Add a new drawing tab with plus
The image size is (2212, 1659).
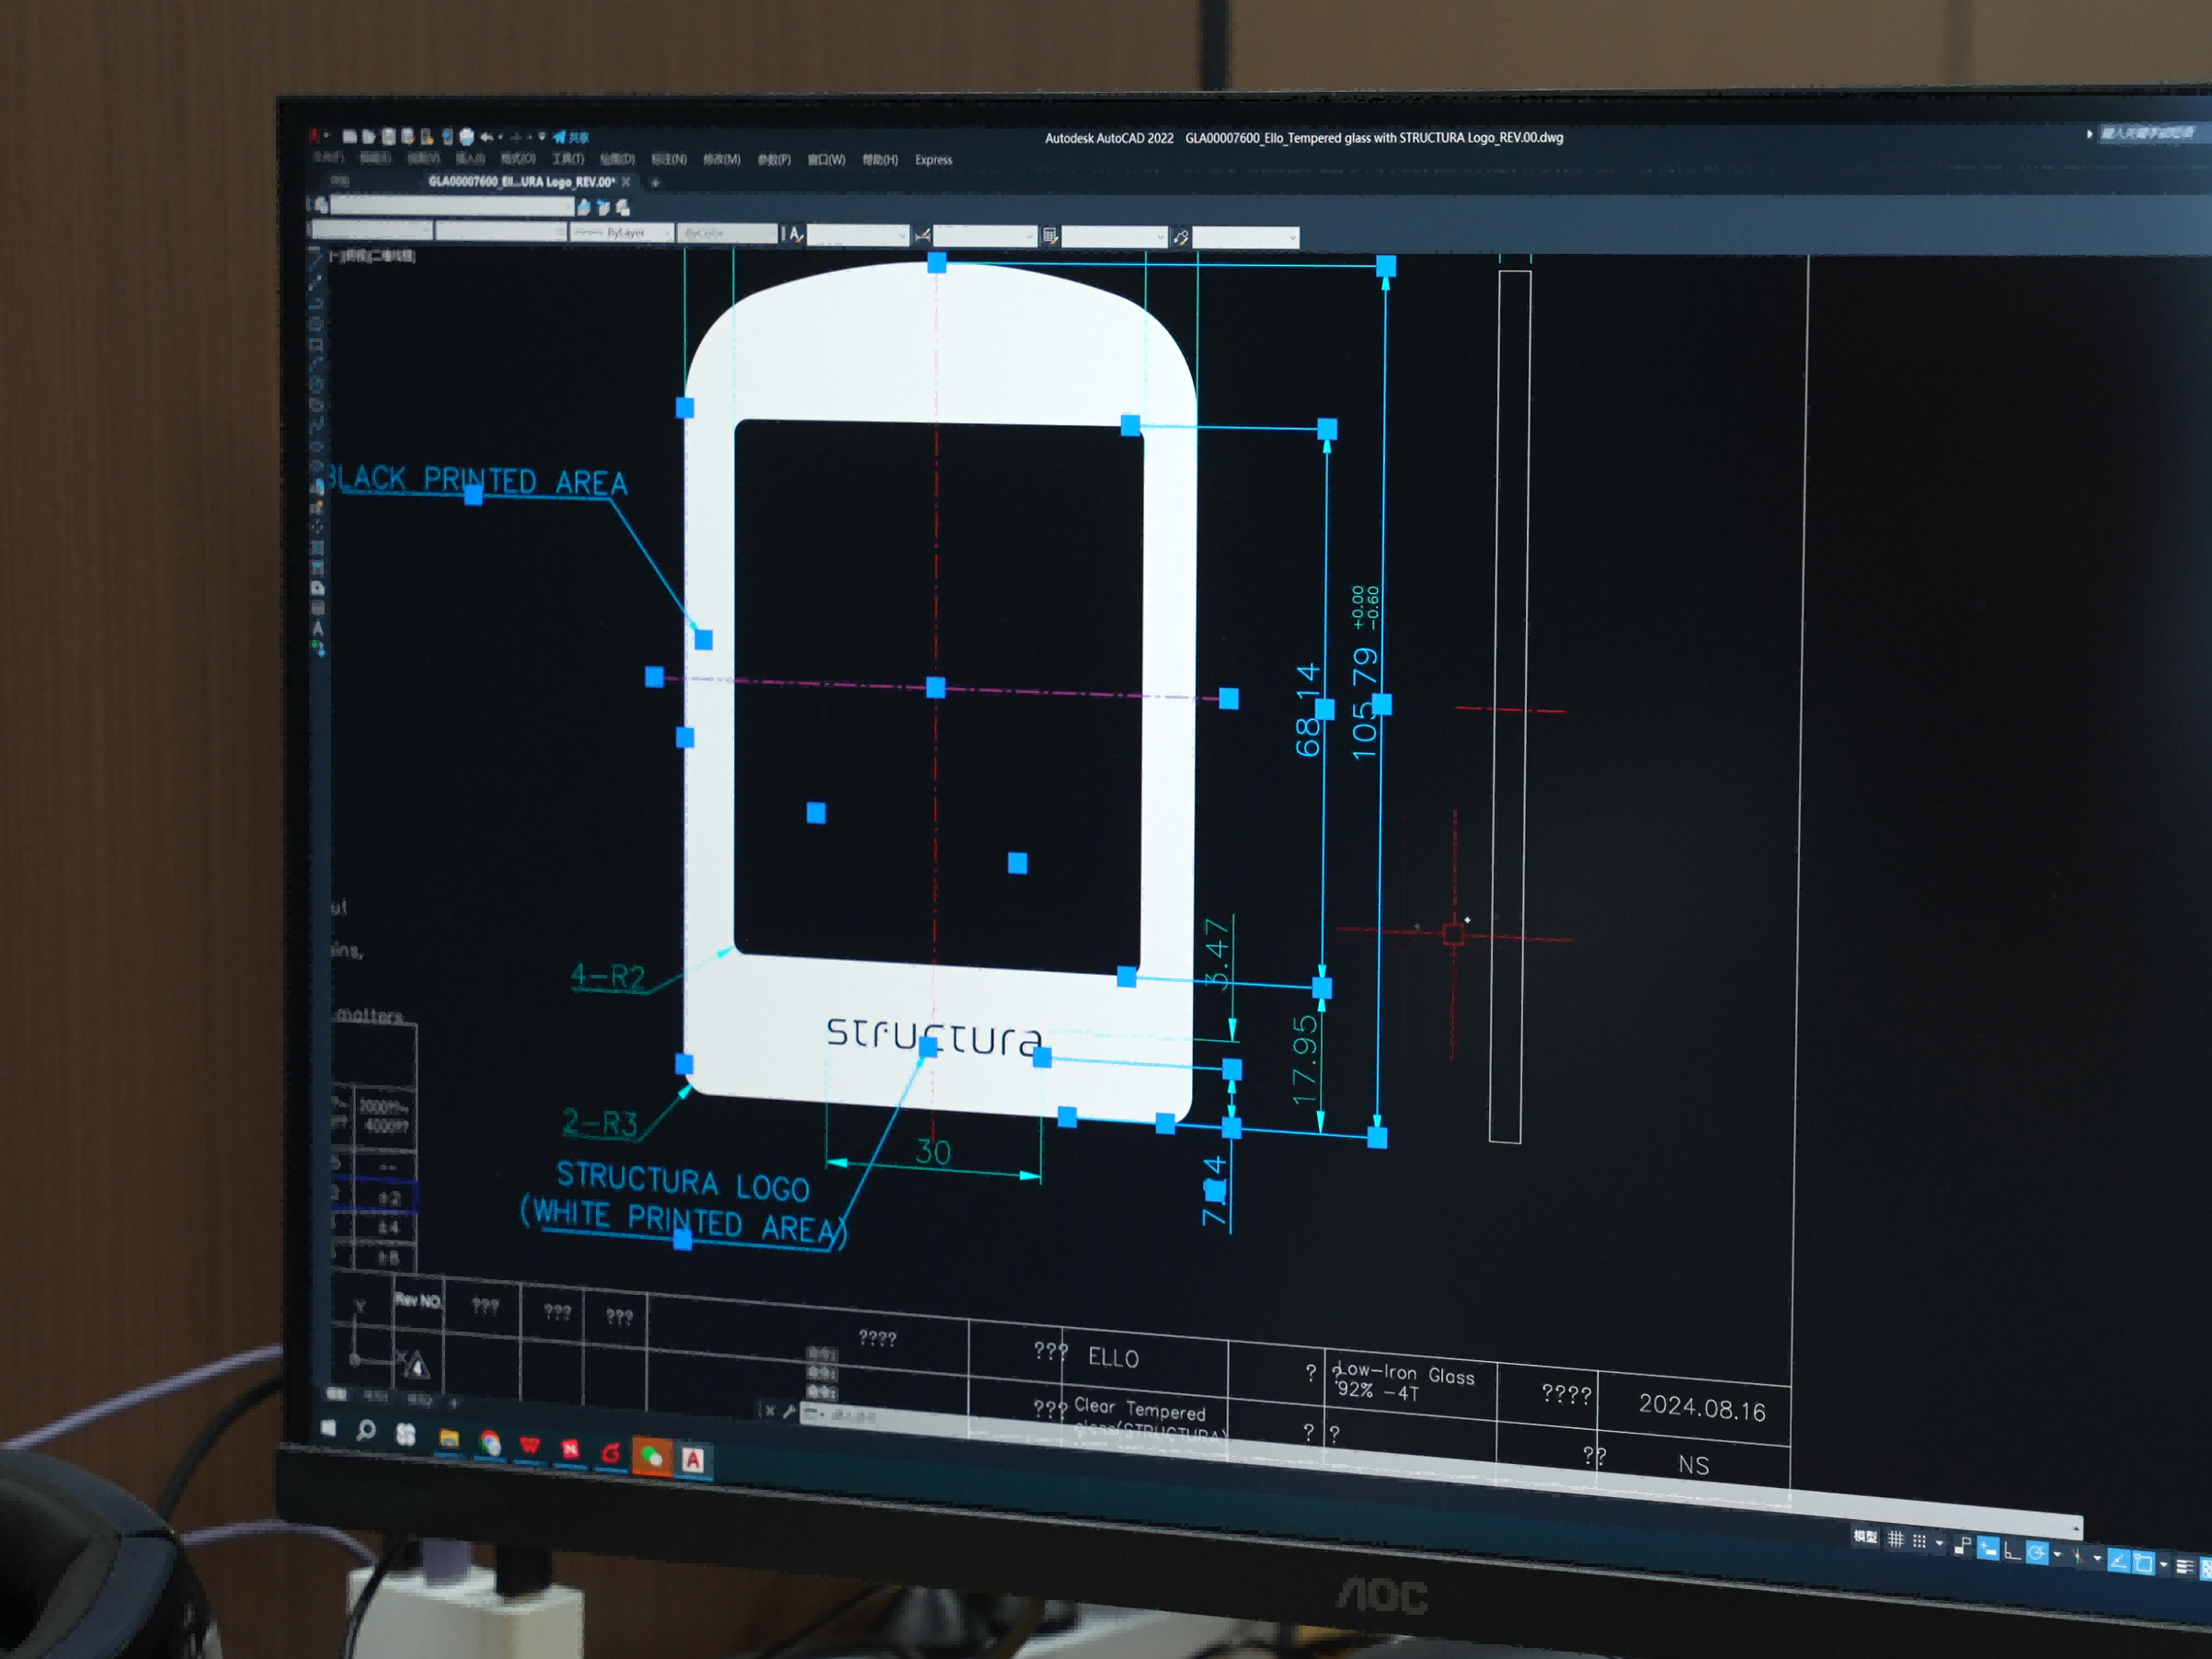(x=655, y=183)
